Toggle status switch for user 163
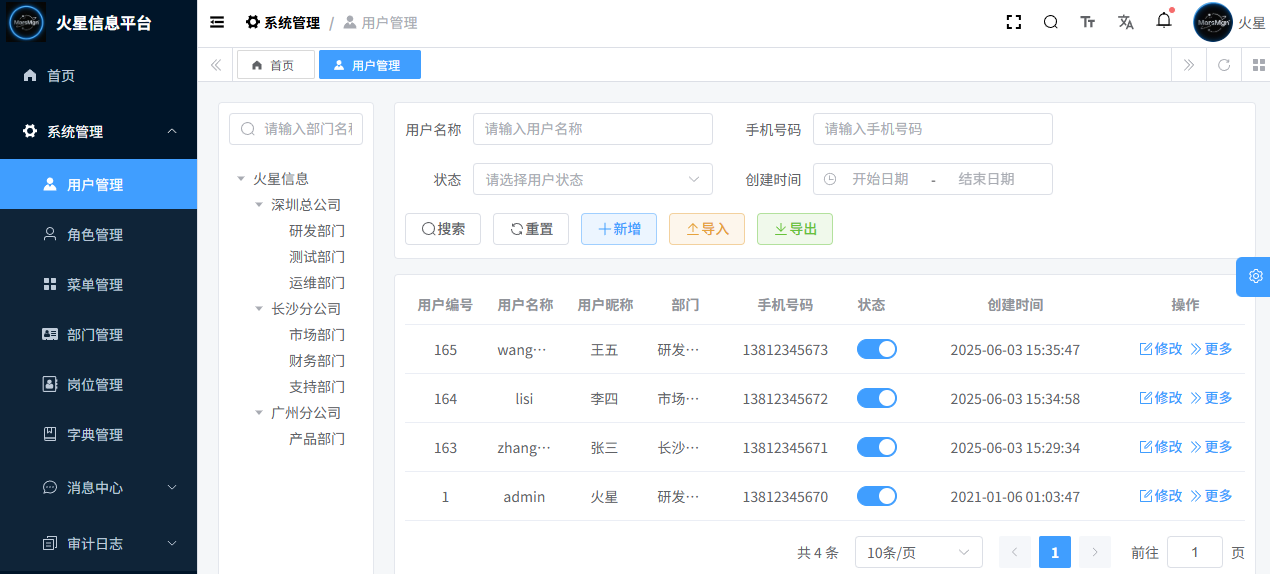The height and width of the screenshot is (574, 1270). pyautogui.click(x=877, y=447)
